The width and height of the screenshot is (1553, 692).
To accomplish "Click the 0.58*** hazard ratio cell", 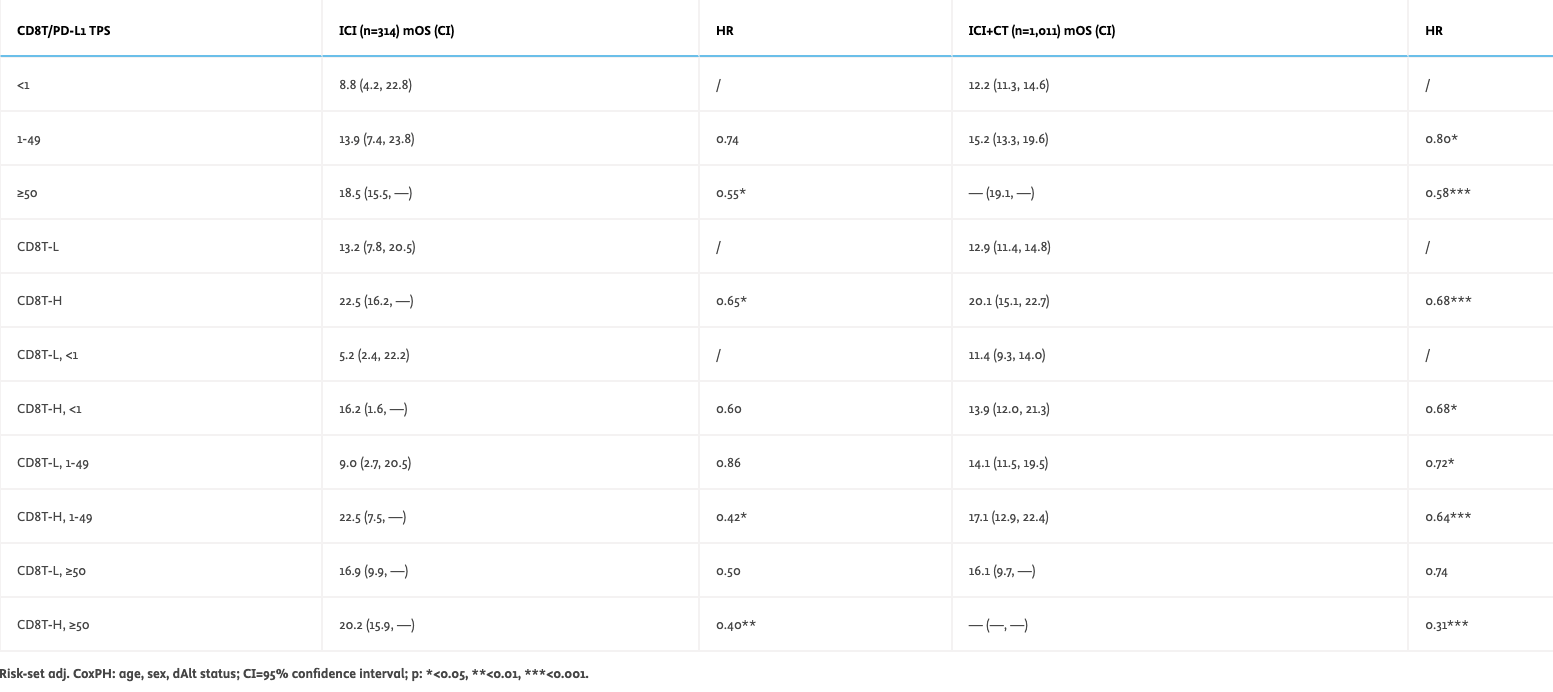I will (x=1446, y=193).
